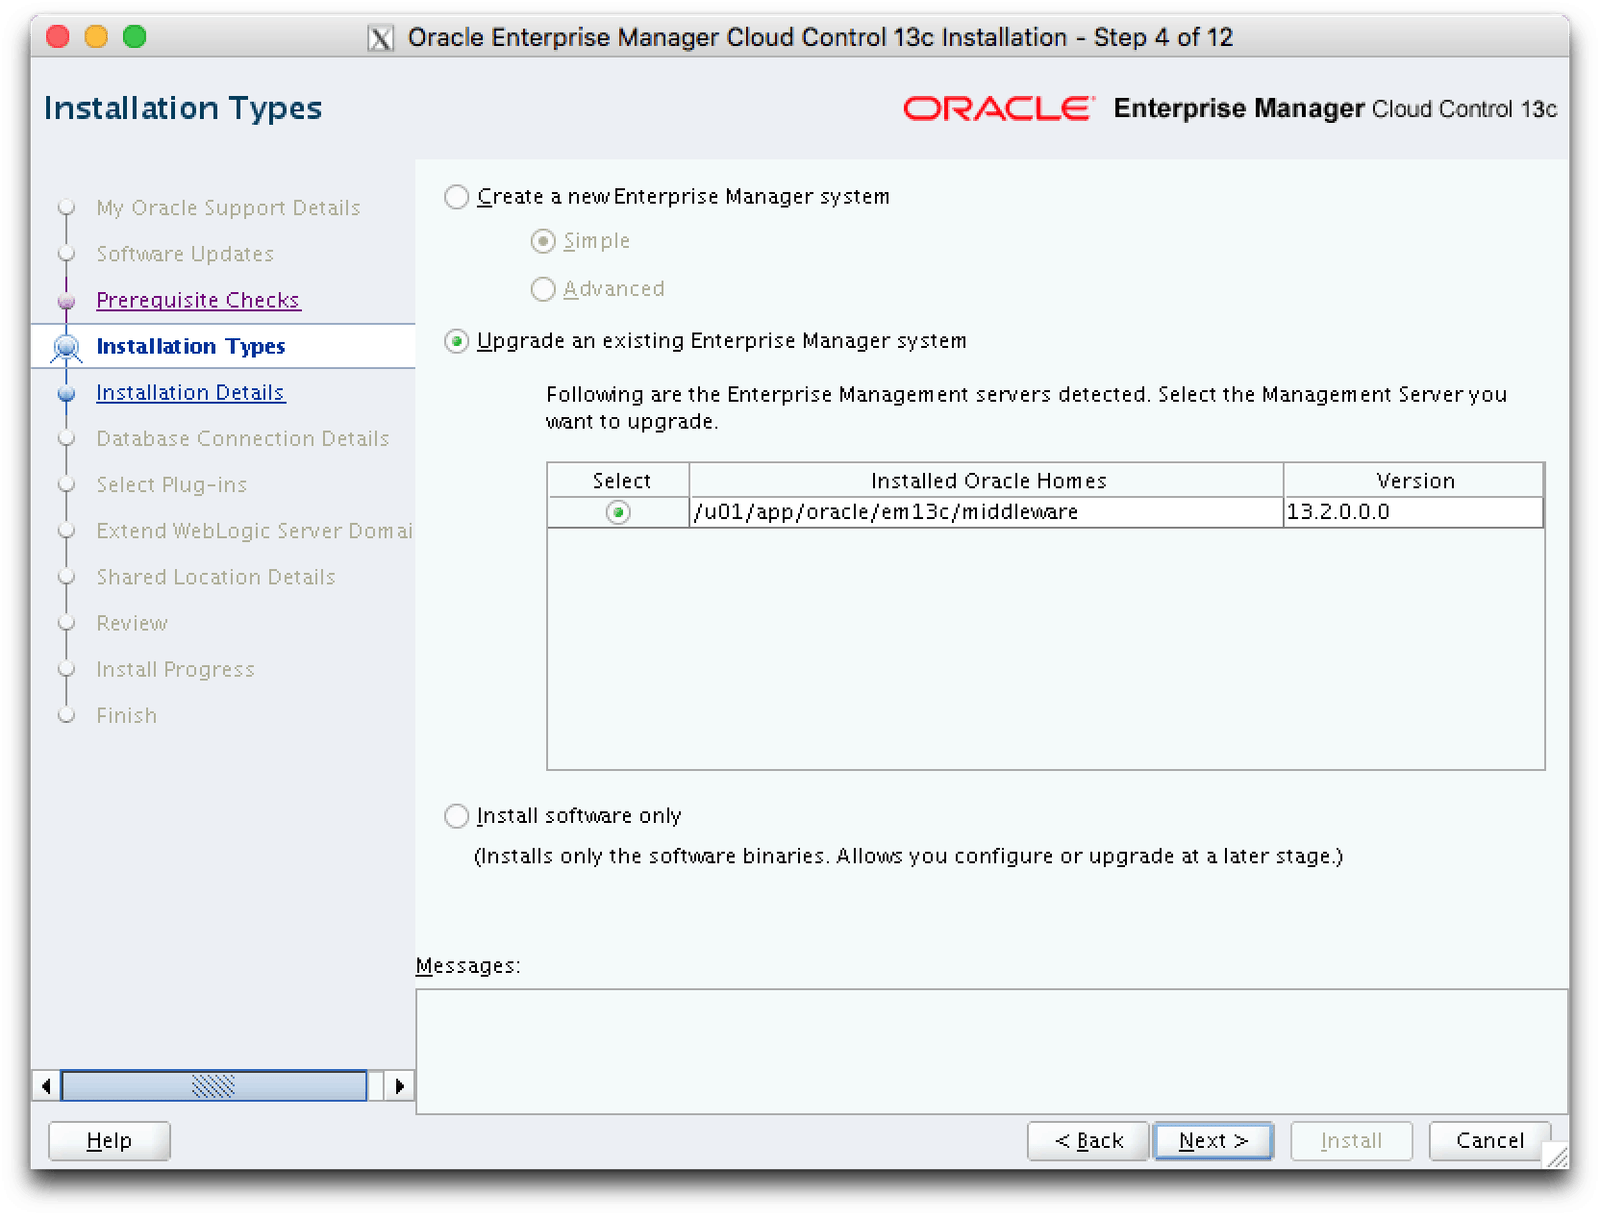Open Help for the installer
Viewport: 1600px width, 1215px height.
[109, 1141]
